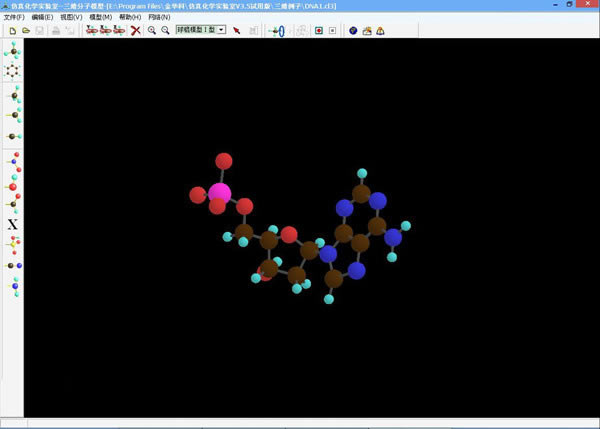Click the Open folder icon in toolbar

coord(26,31)
